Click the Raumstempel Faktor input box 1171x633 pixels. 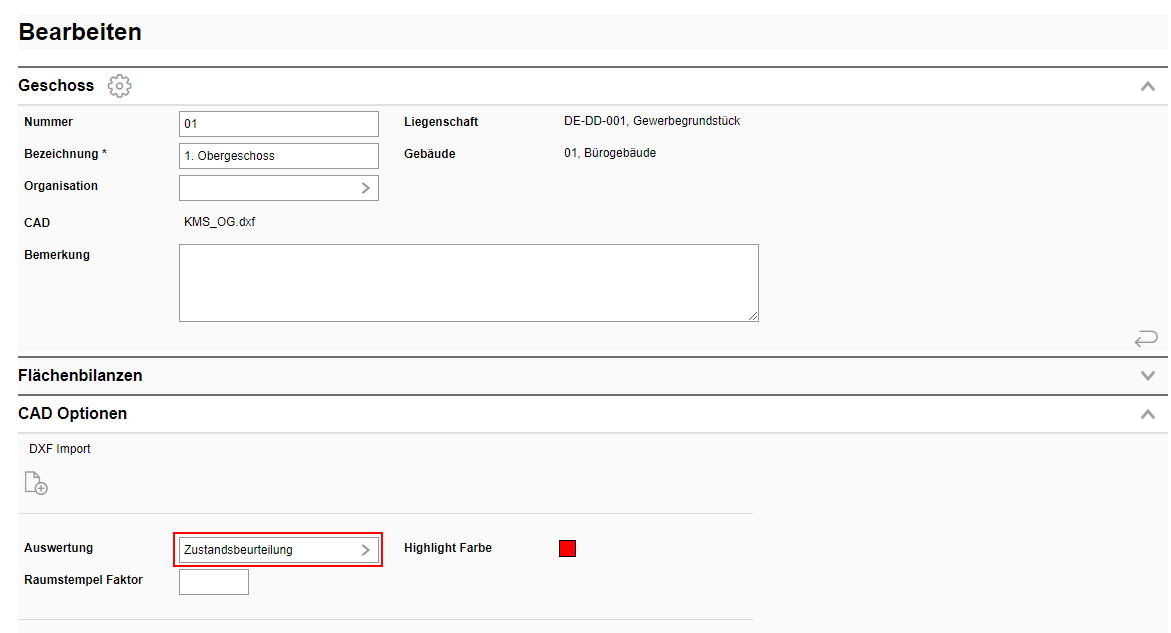tap(213, 581)
